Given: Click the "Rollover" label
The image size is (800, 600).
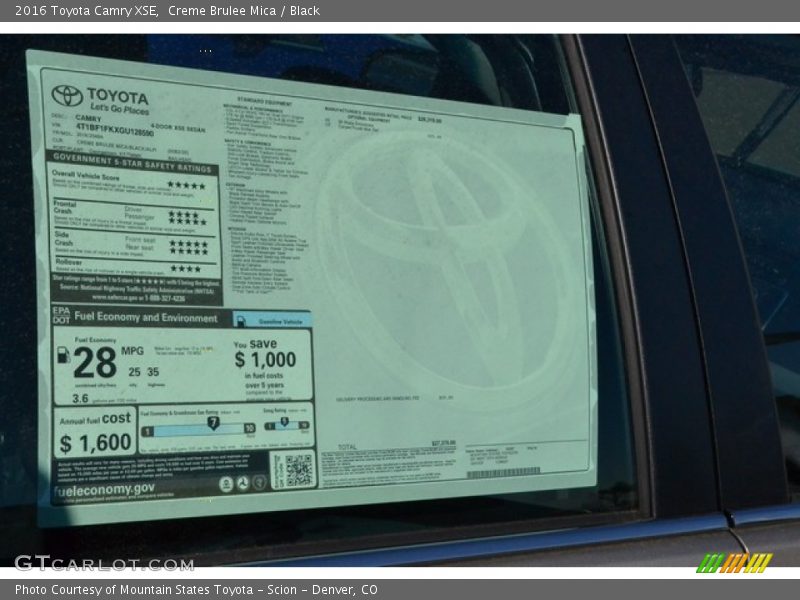Looking at the screenshot, I should pos(68,262).
